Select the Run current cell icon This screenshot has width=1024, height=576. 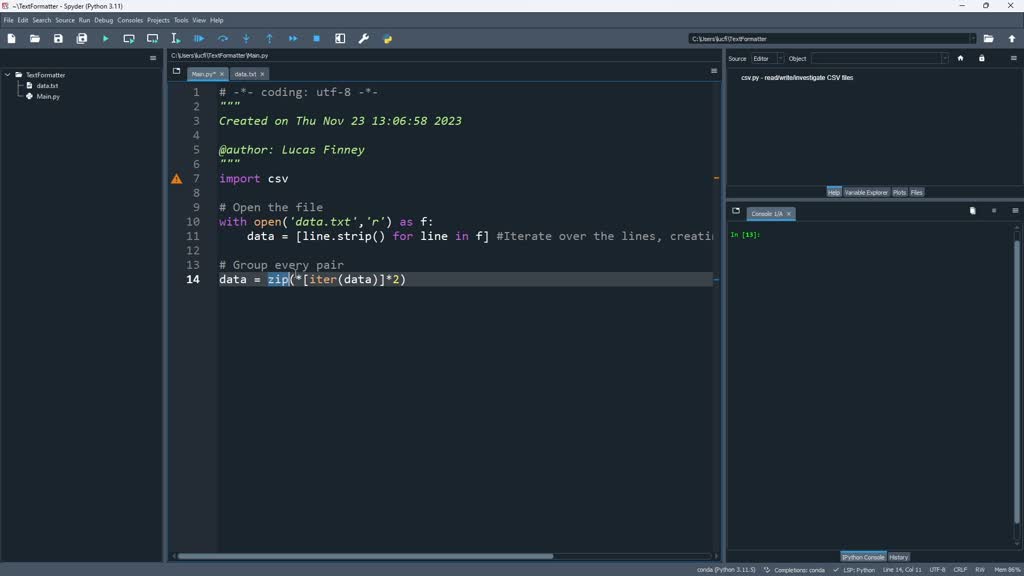129,38
